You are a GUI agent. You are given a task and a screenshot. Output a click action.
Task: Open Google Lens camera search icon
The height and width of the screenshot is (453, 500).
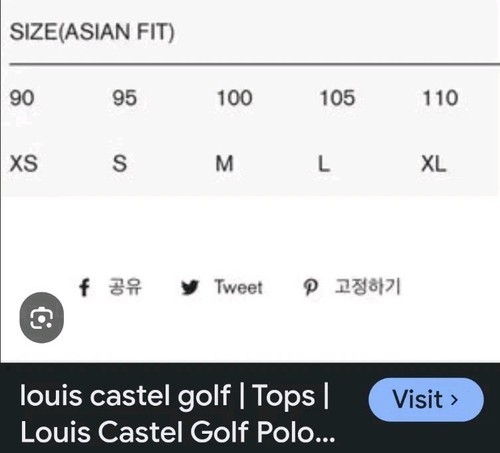coord(42,317)
